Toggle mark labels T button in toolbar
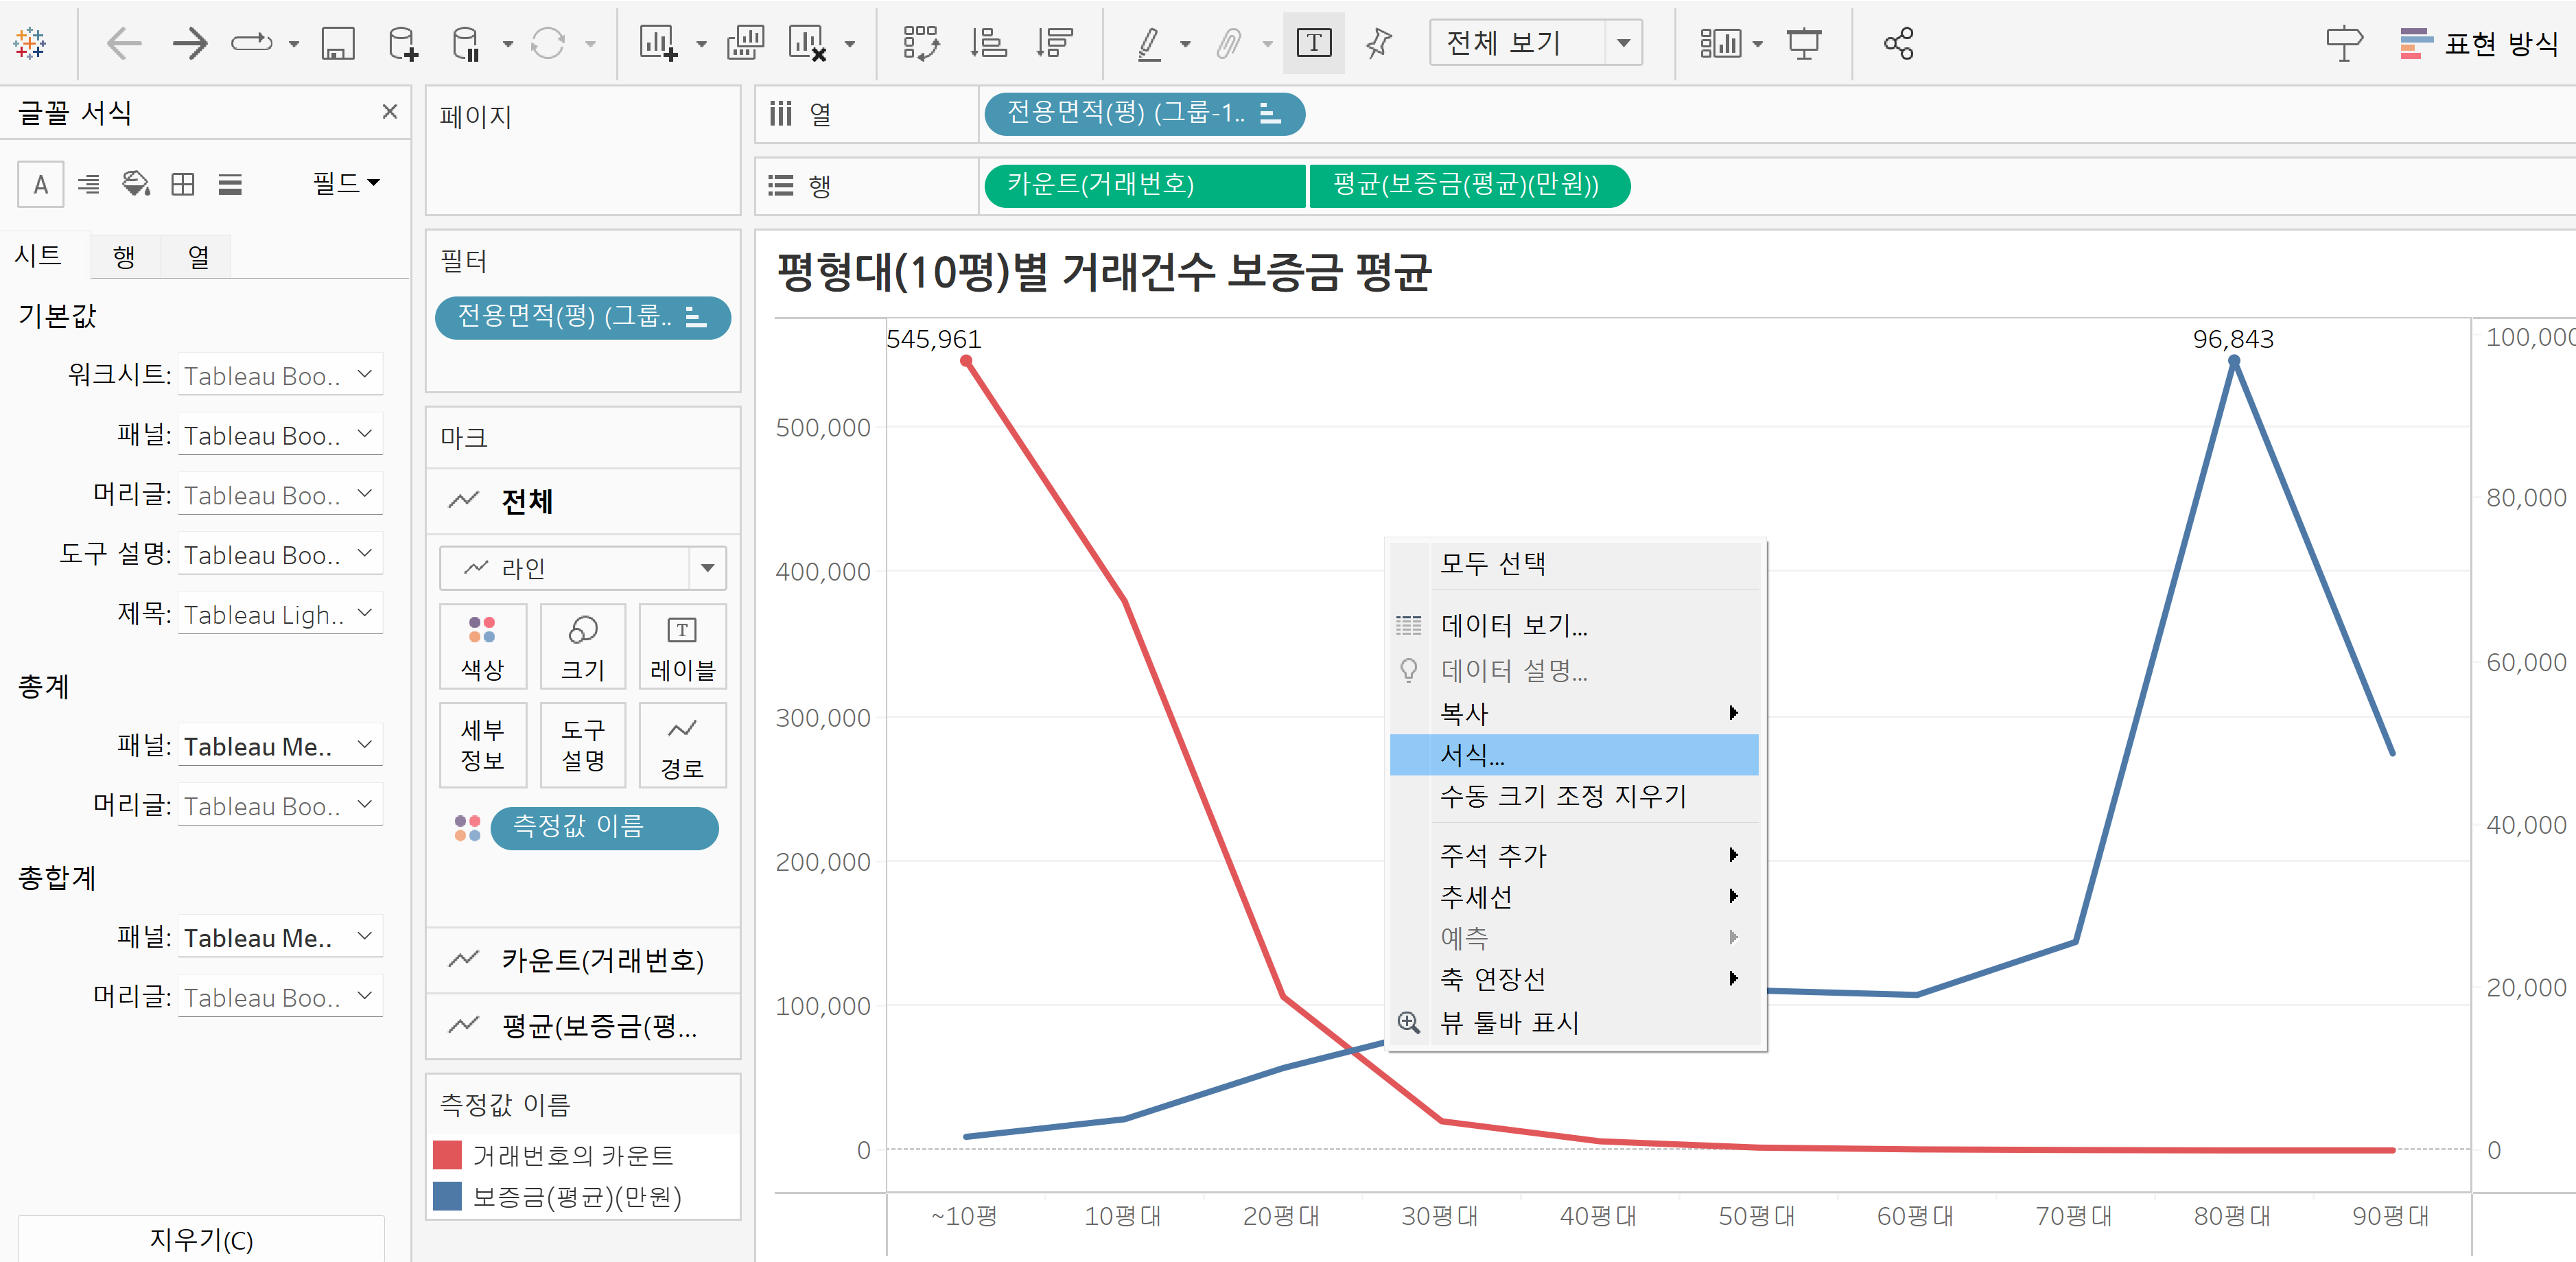The height and width of the screenshot is (1262, 2576). [1313, 43]
